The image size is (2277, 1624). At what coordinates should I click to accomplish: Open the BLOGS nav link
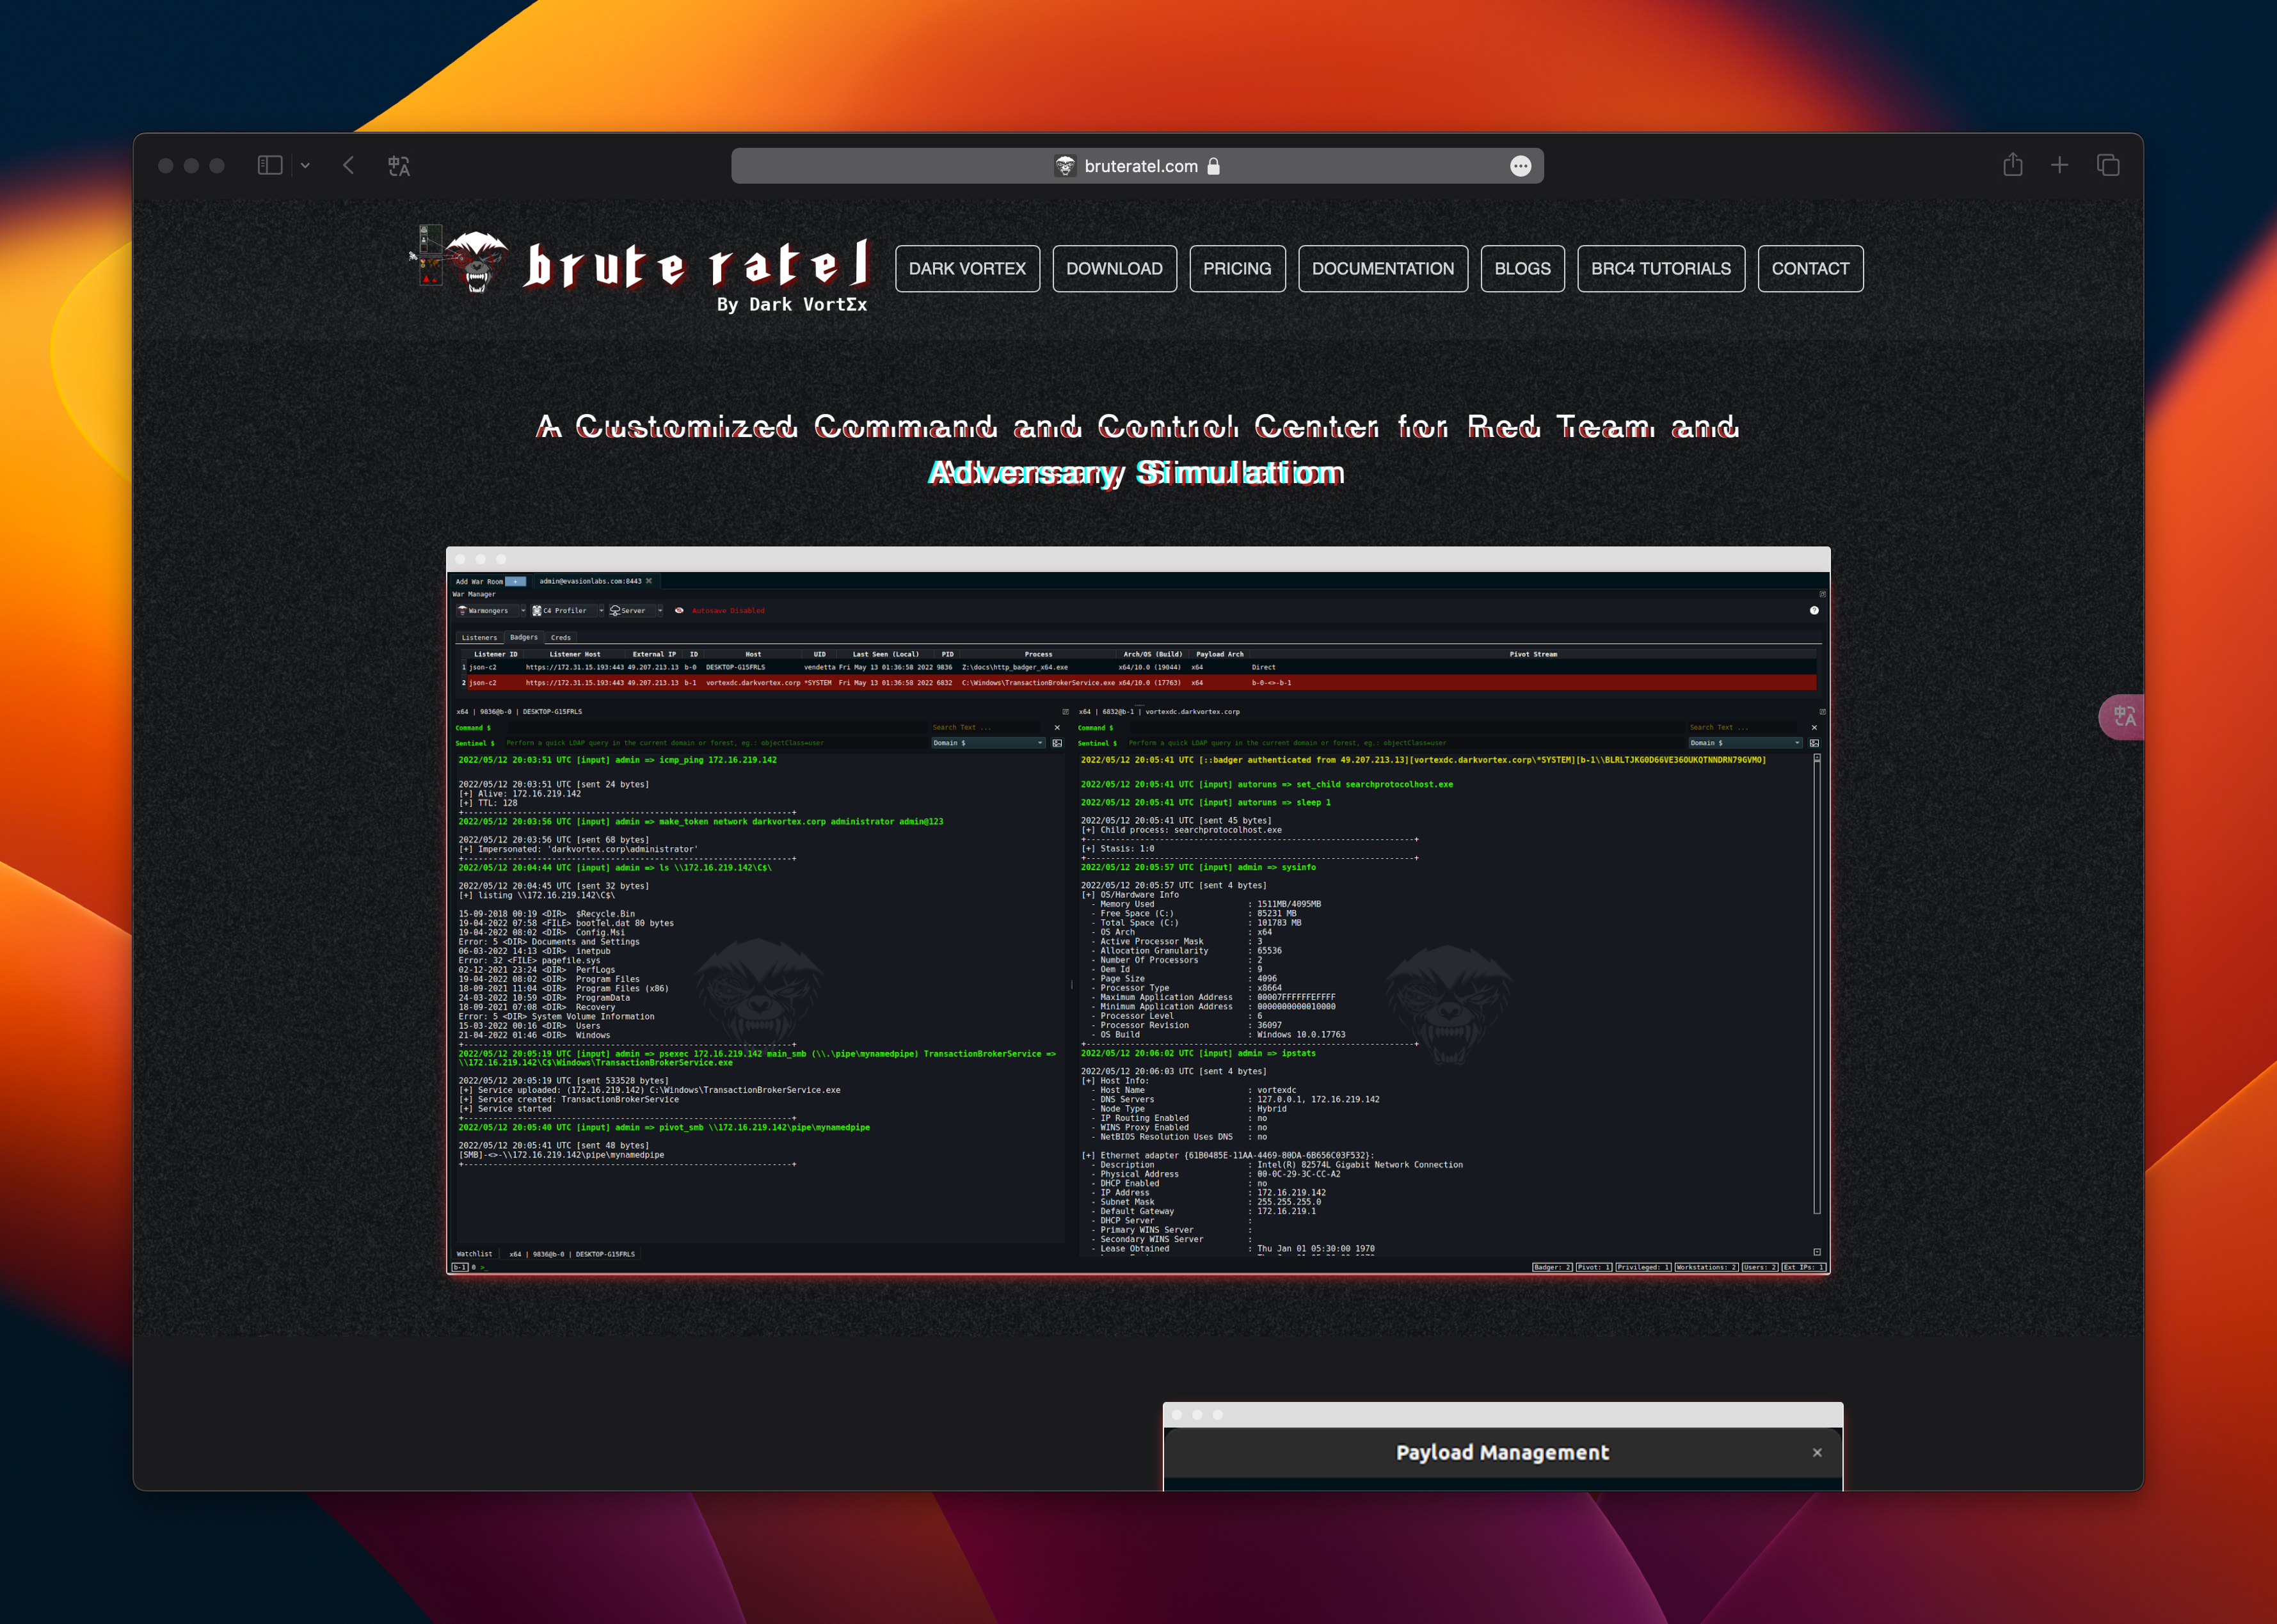coord(1522,268)
